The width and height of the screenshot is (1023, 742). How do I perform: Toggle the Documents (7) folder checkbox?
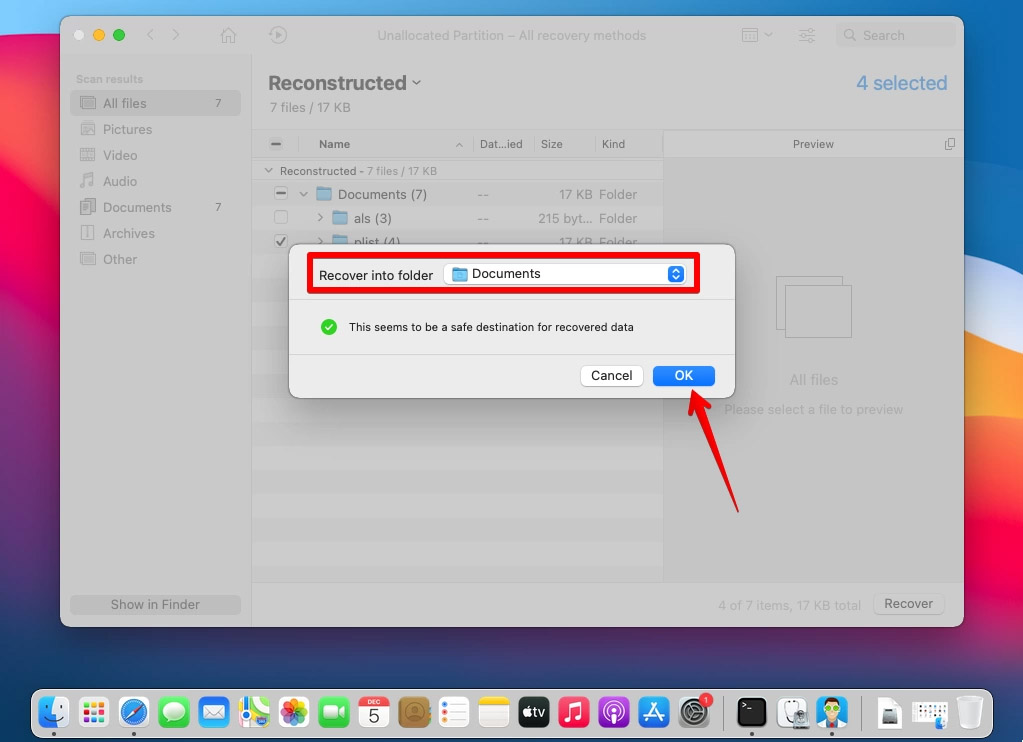click(281, 193)
